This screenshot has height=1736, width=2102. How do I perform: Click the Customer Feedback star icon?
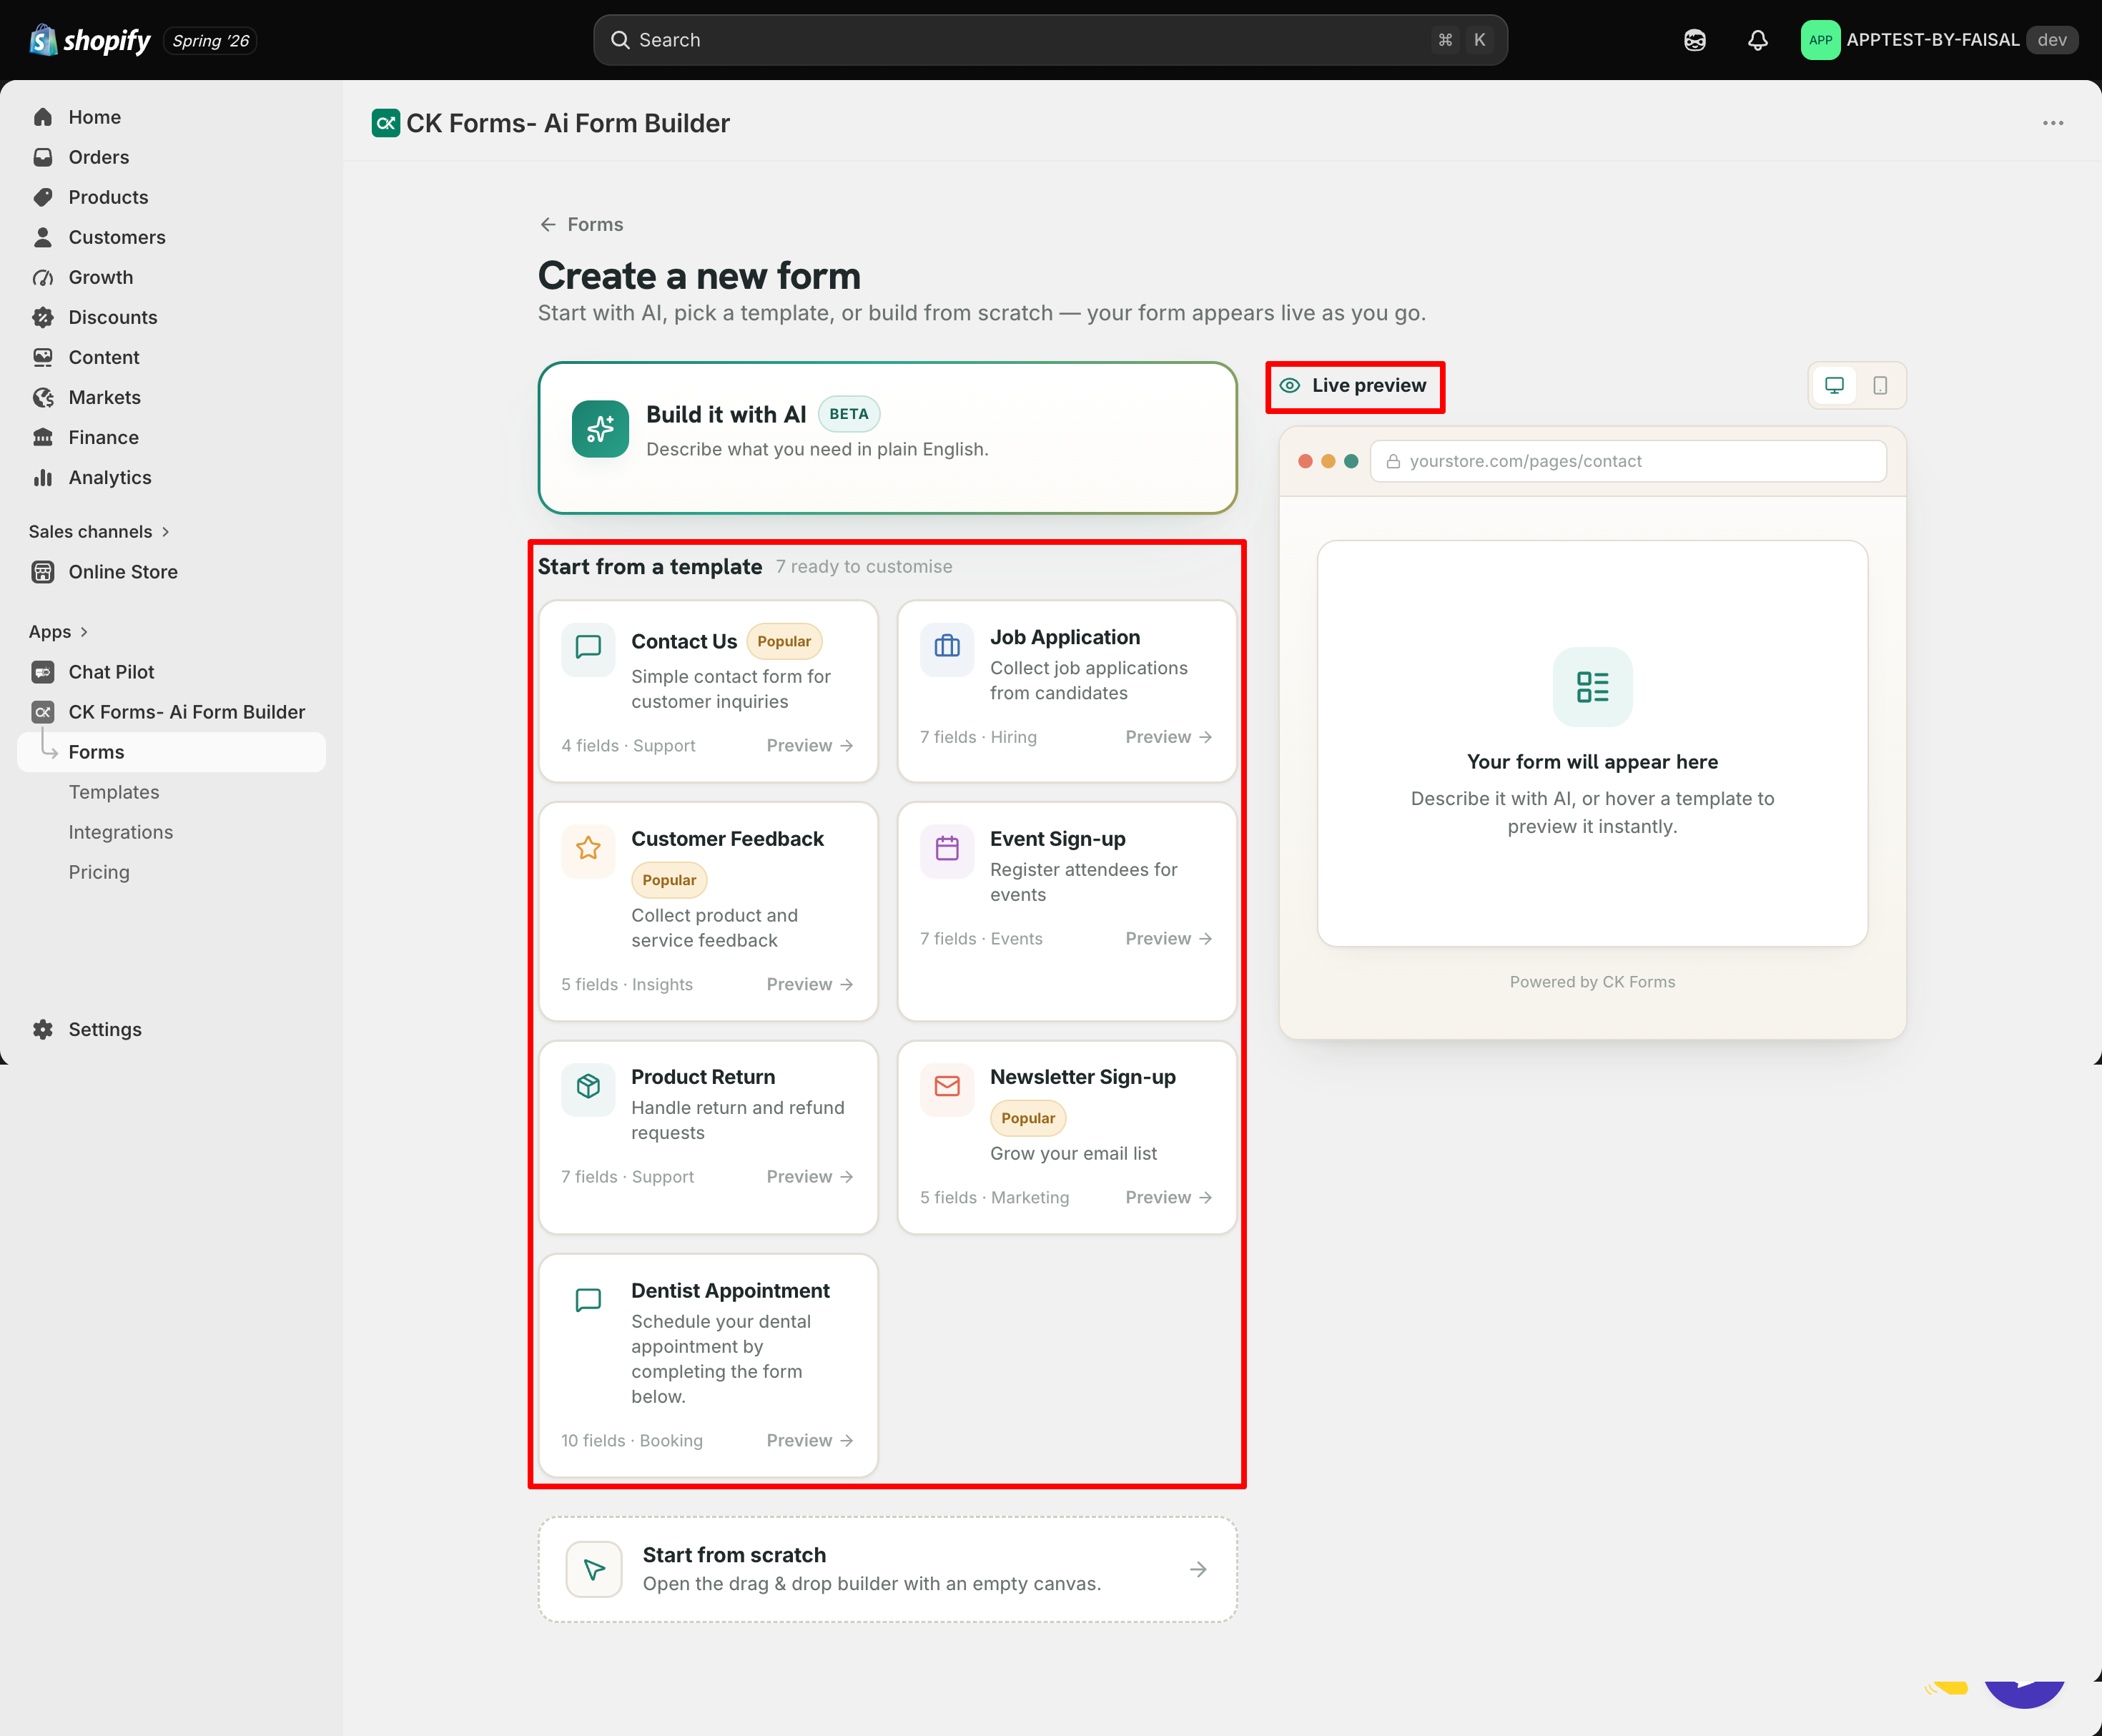tap(588, 849)
